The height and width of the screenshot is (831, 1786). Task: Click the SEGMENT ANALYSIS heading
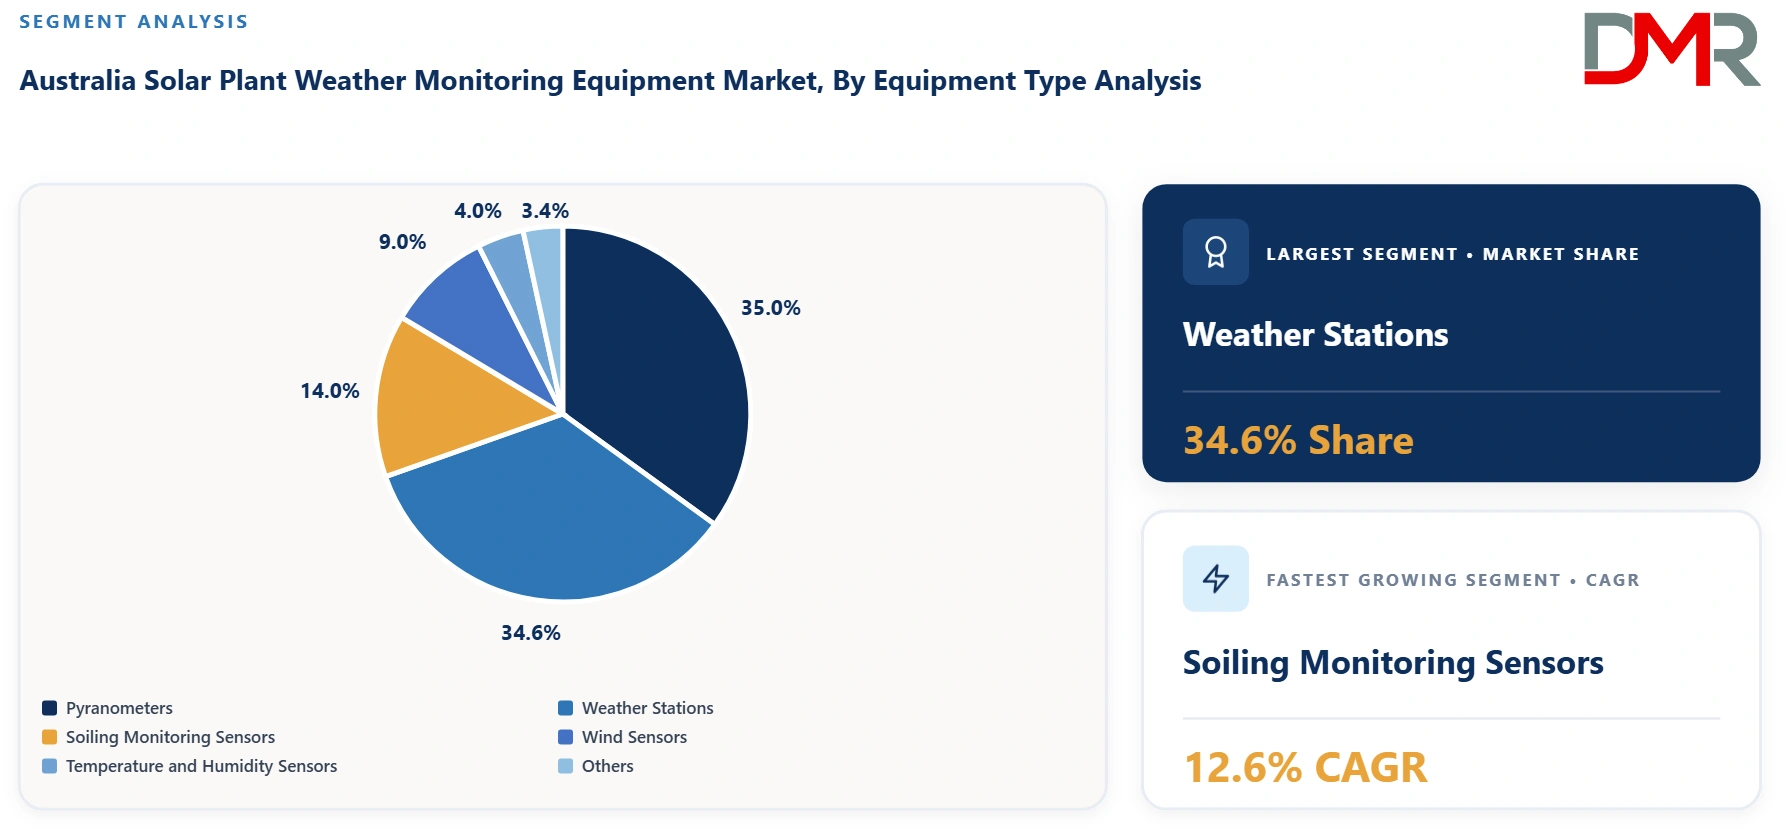(134, 22)
